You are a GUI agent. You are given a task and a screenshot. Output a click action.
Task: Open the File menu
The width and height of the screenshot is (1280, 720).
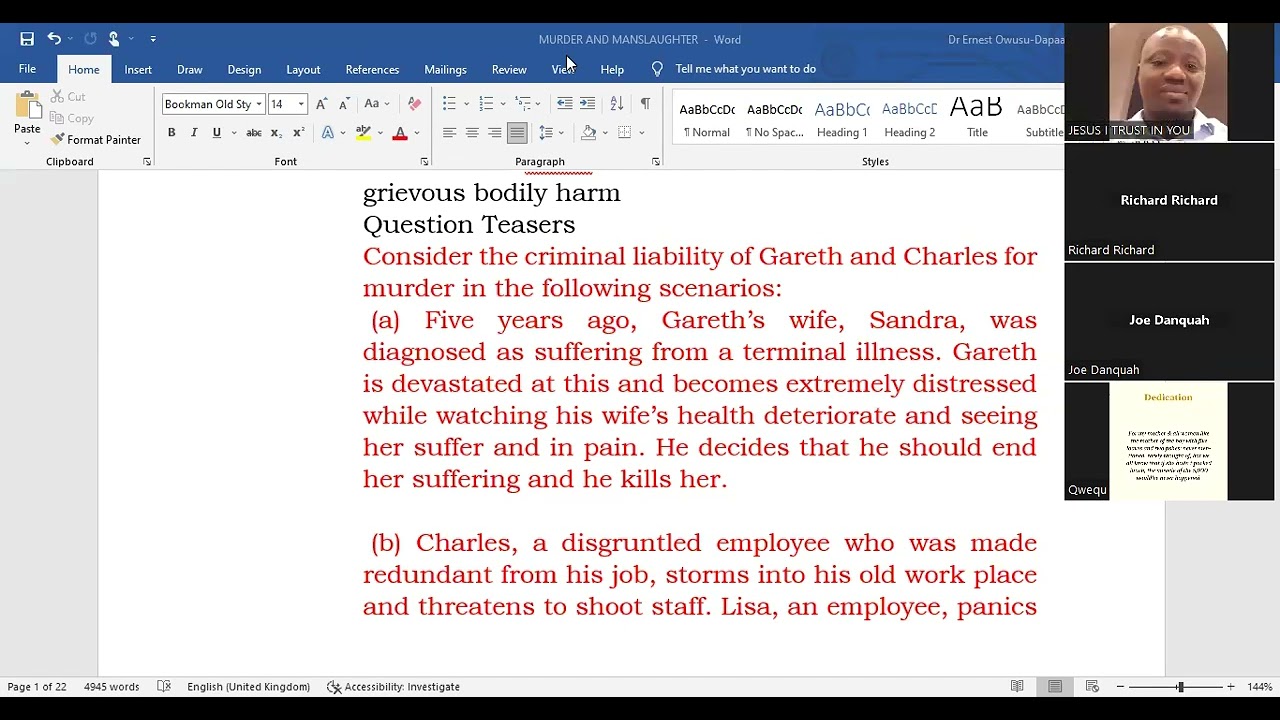(27, 69)
